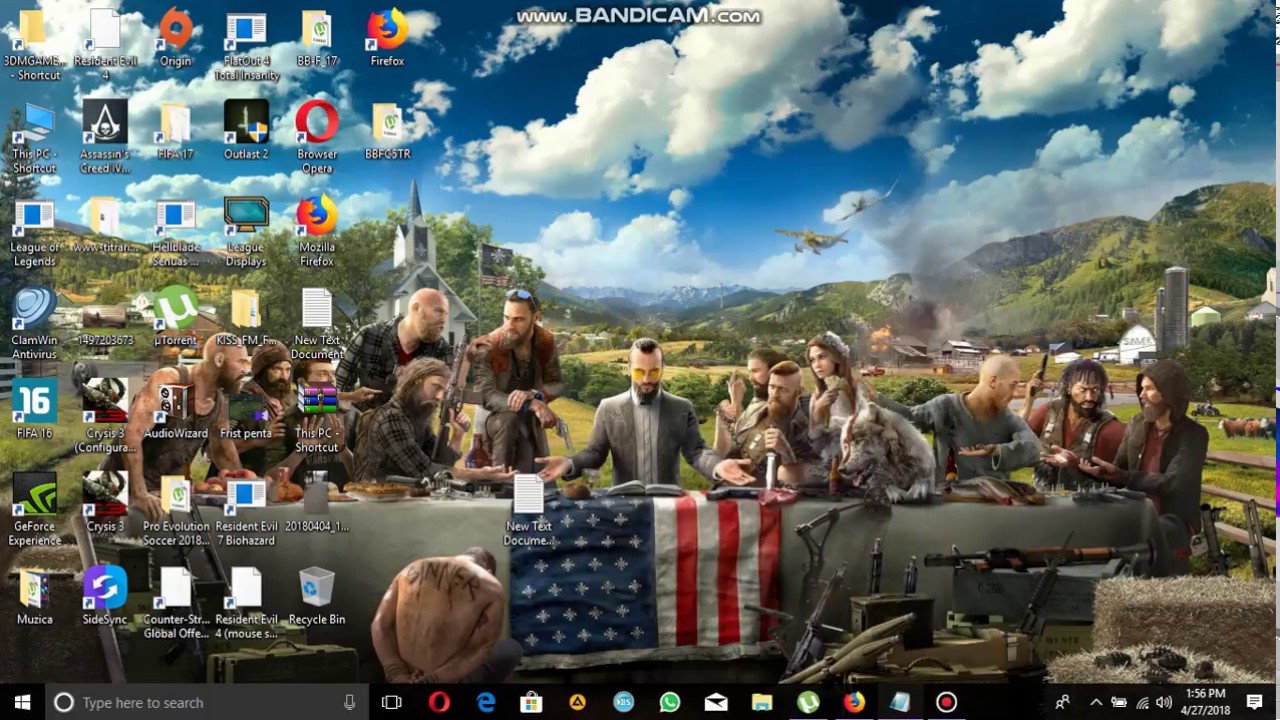Screen dimensions: 1280x720
Task: Launch Microsoft Edge from the taskbar
Action: [486, 702]
